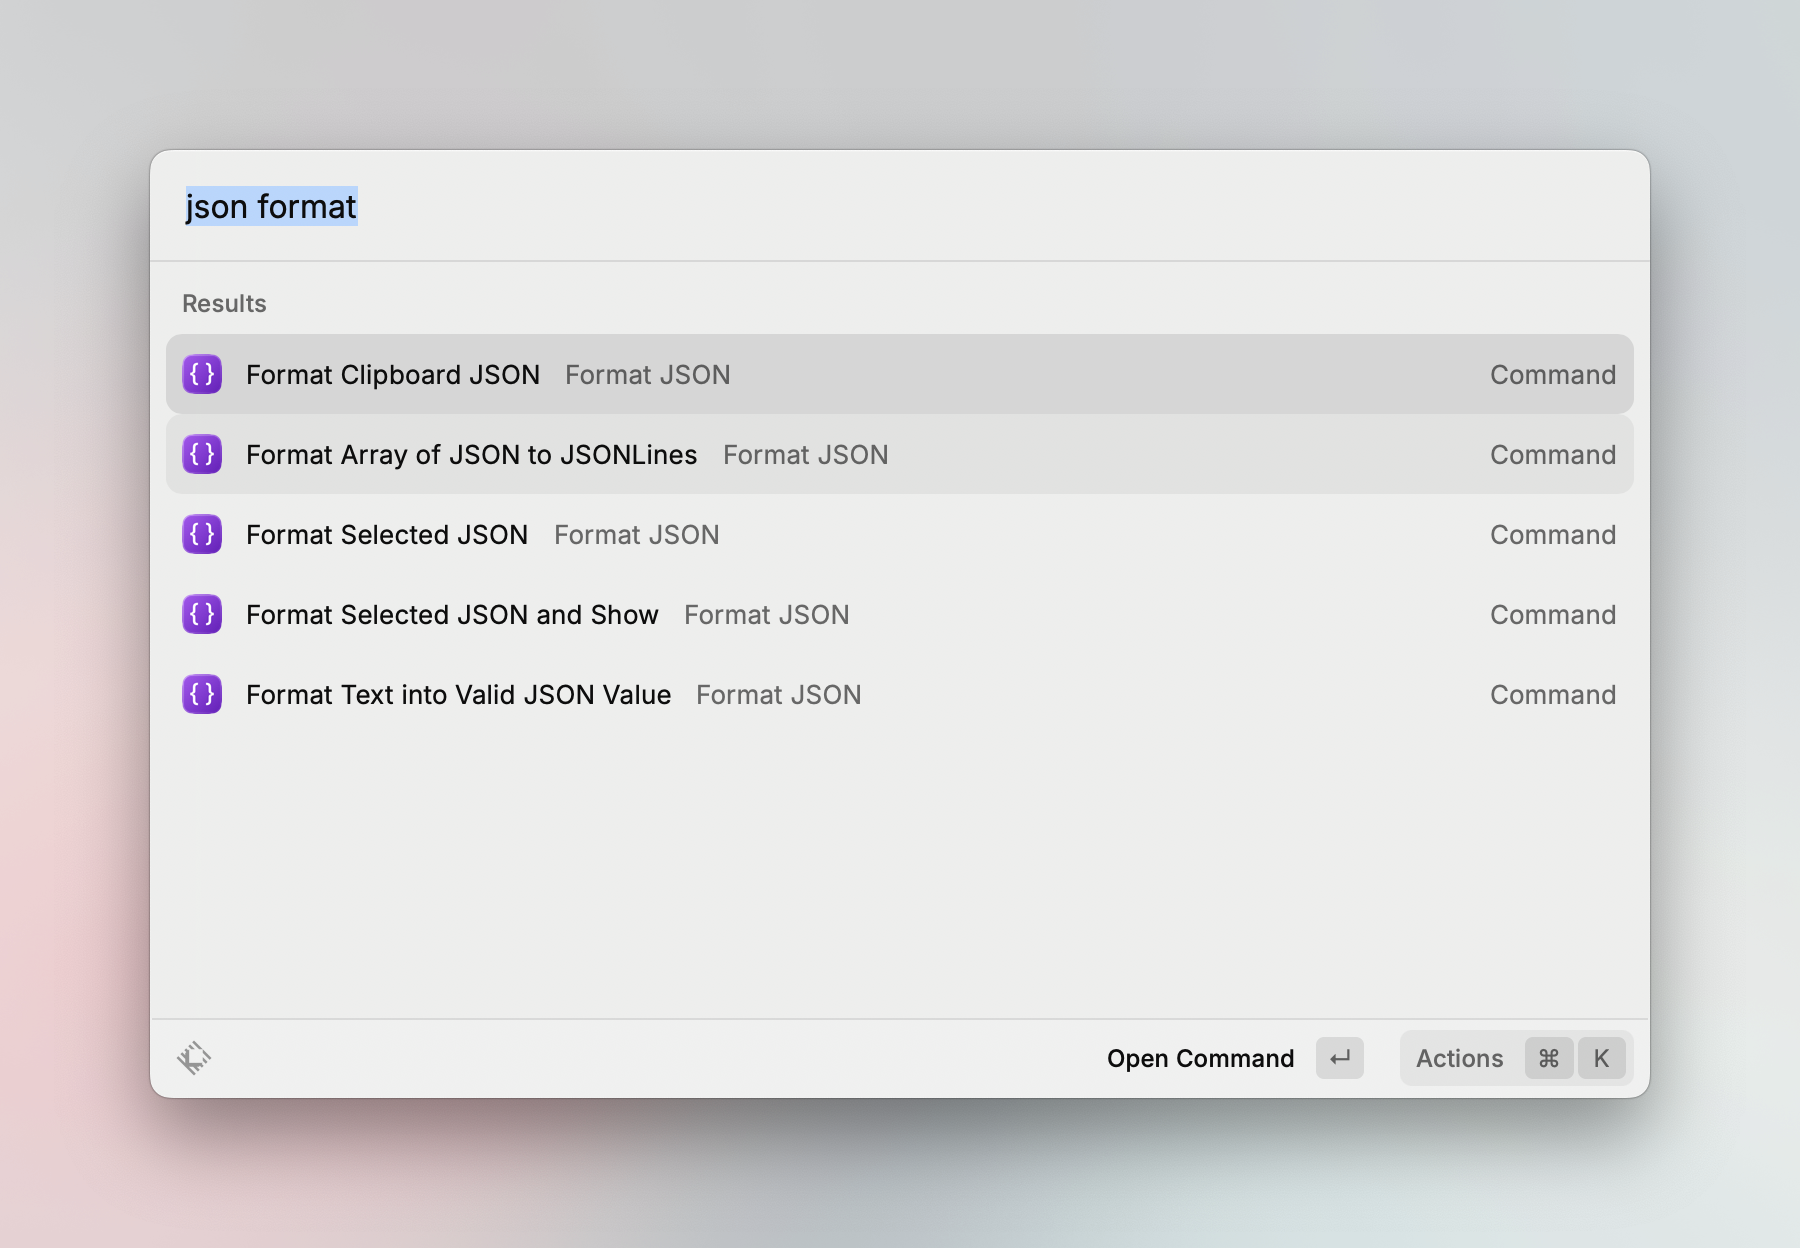Click the 'json format' search field
This screenshot has width=1800, height=1248.
coord(800,207)
